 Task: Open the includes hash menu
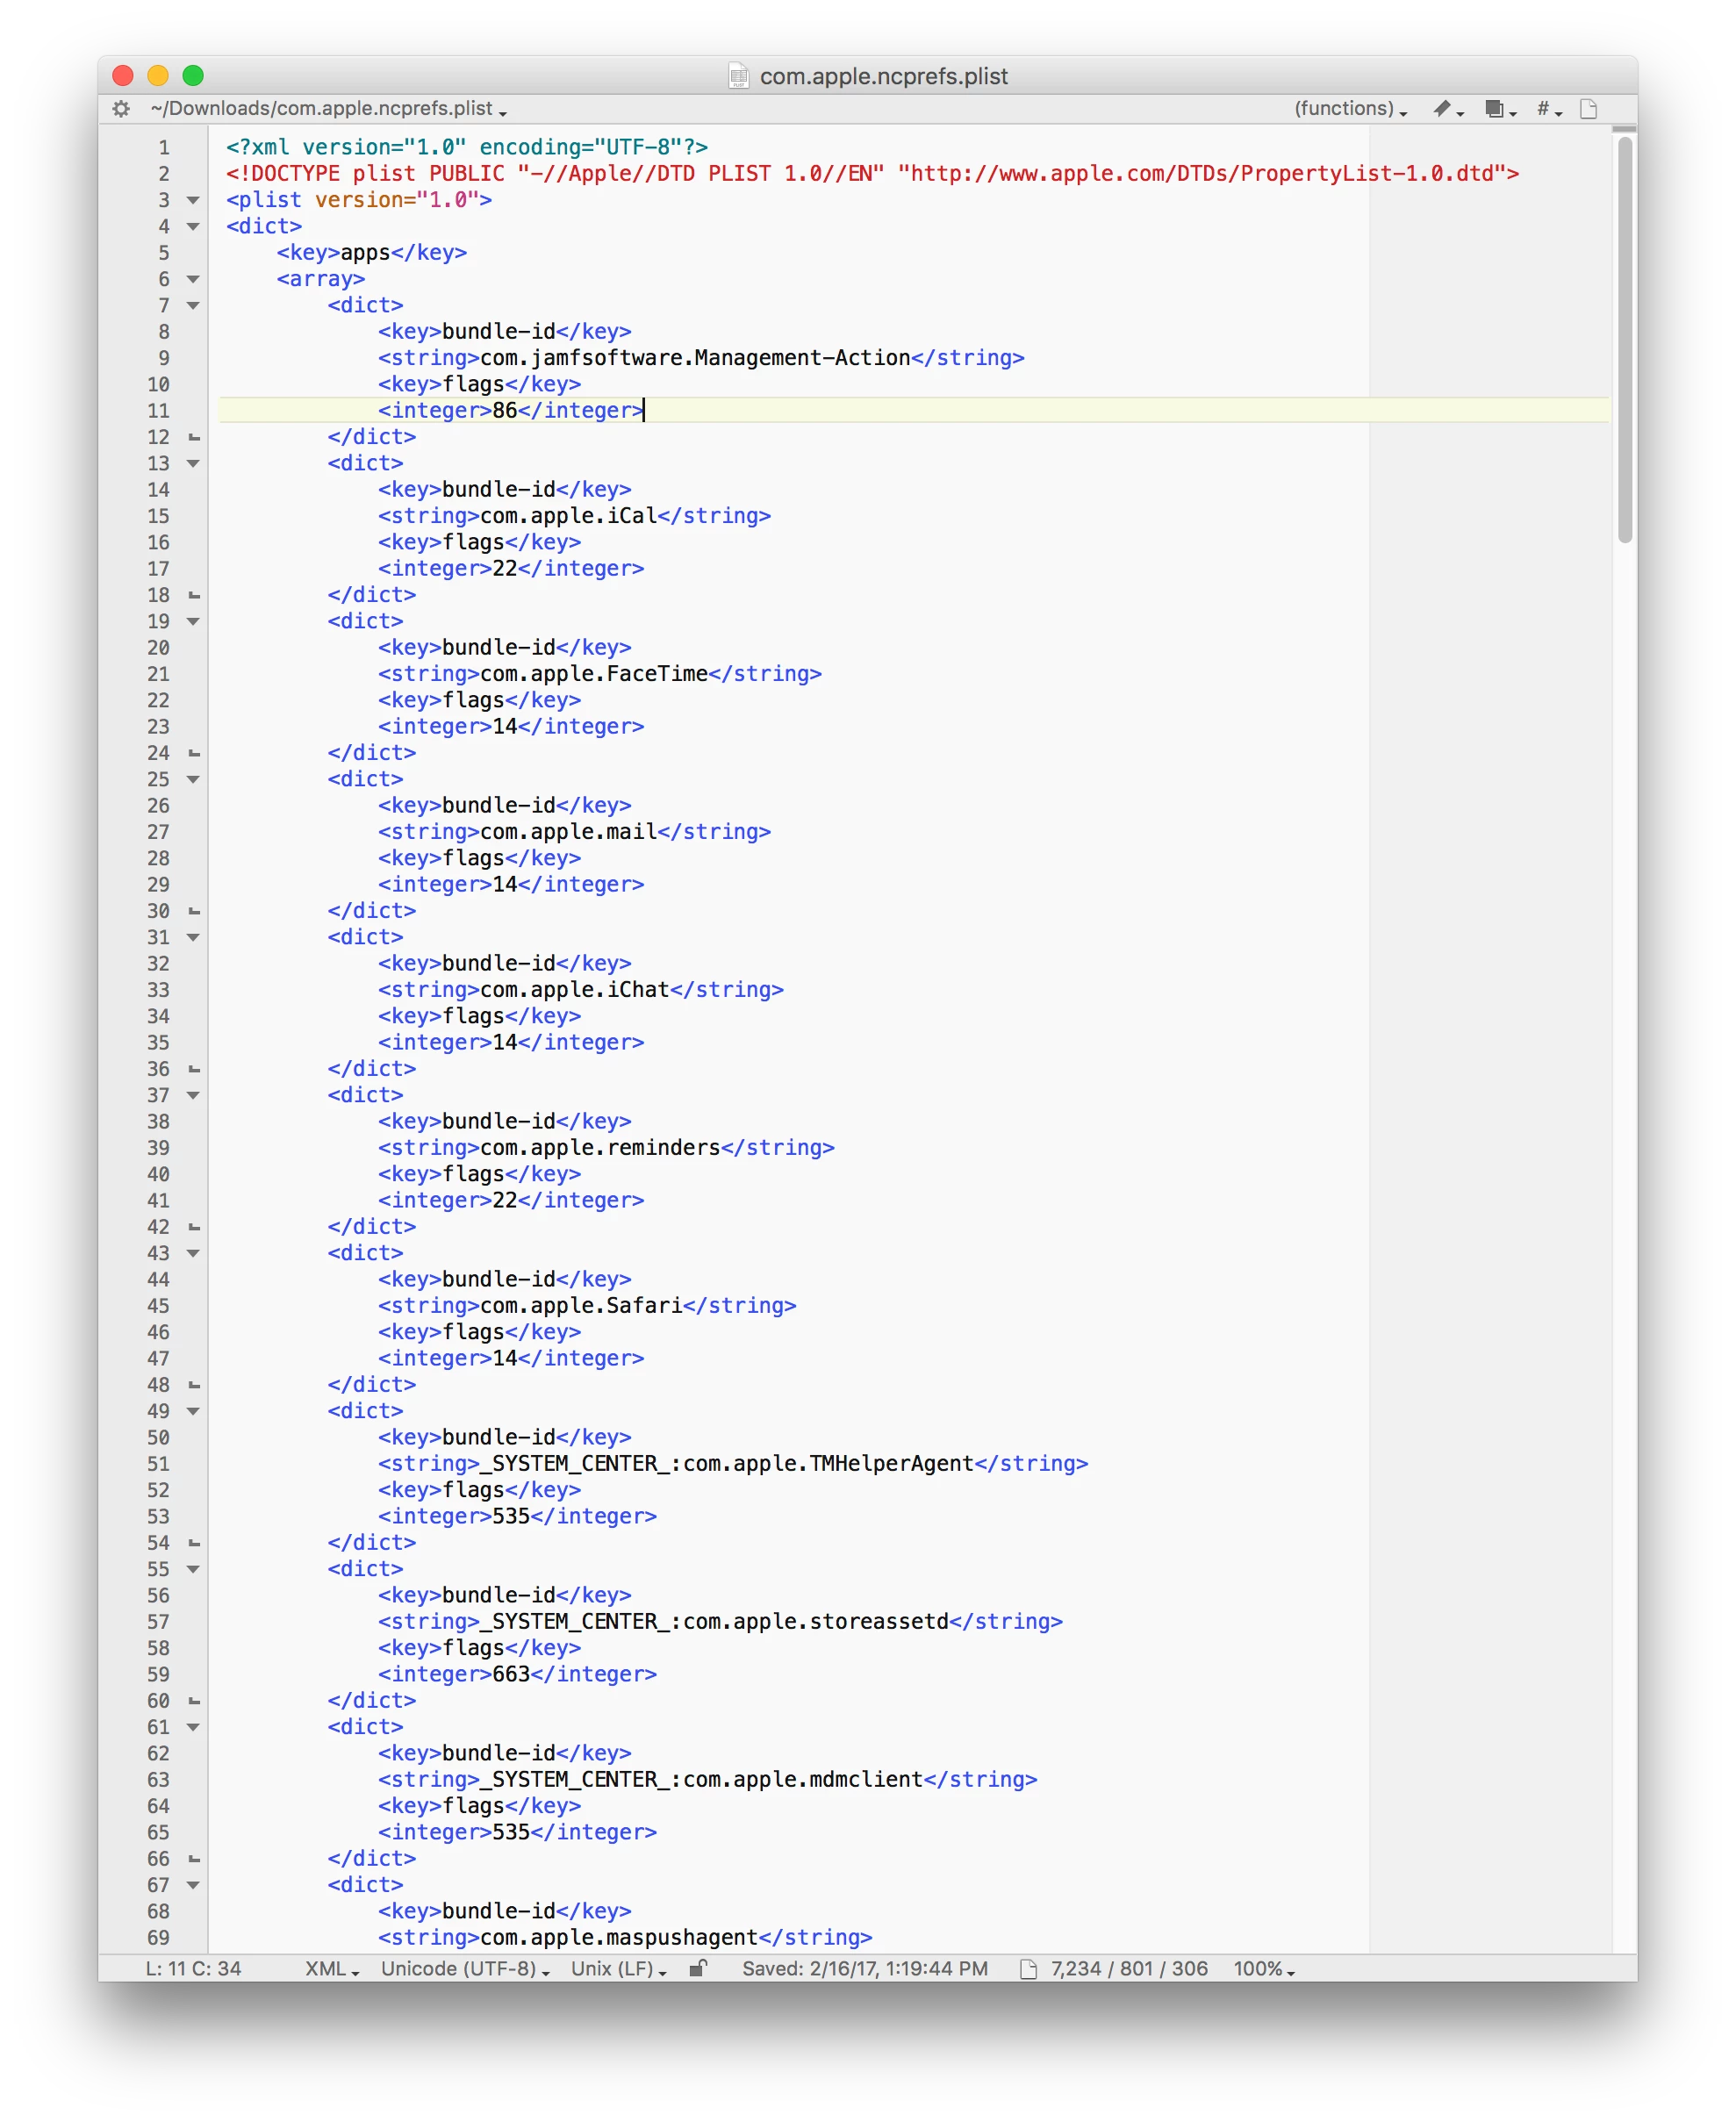point(1549,109)
